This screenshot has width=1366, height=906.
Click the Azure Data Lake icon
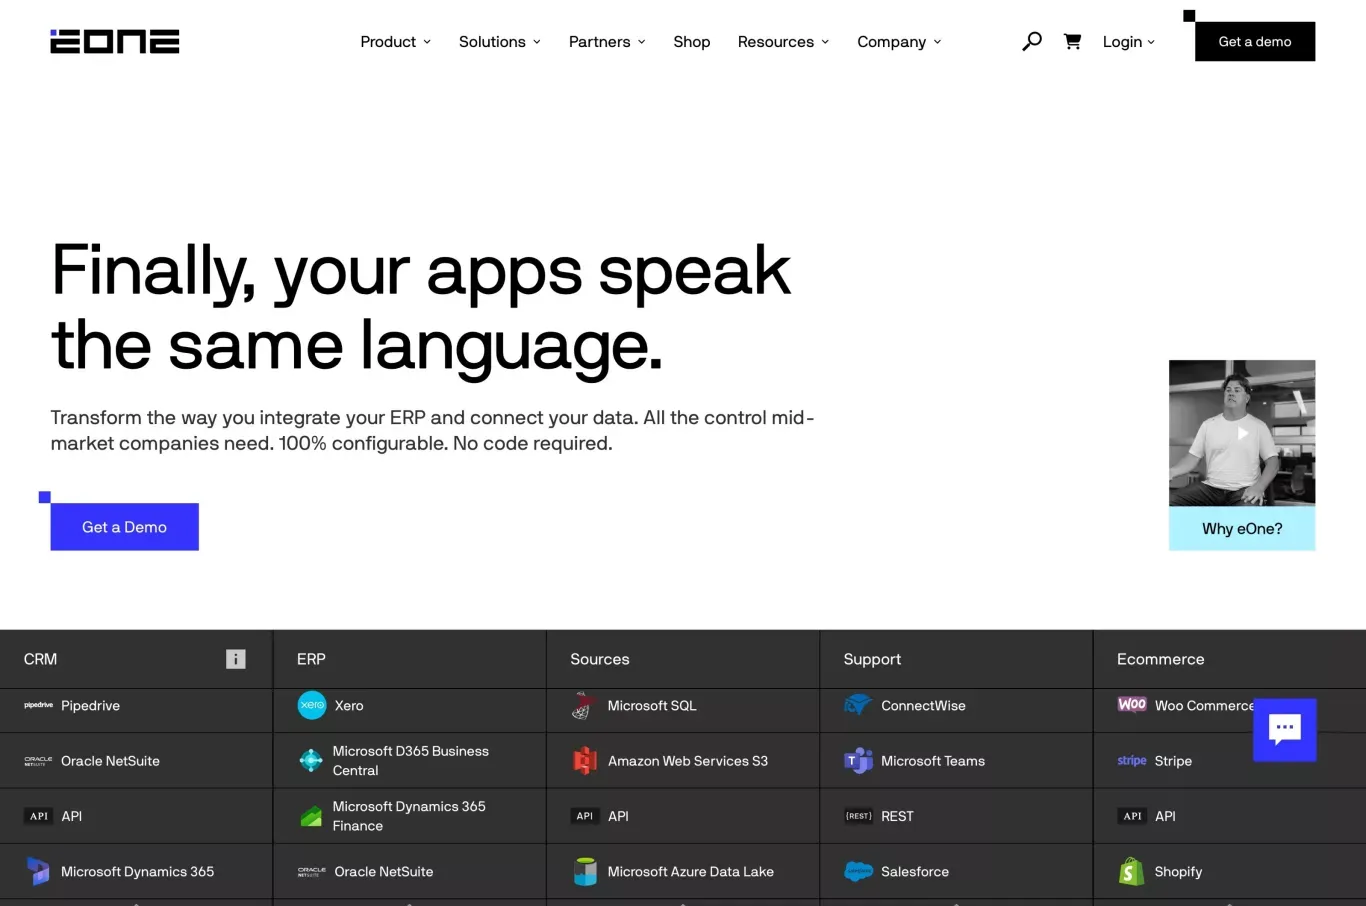[x=585, y=871]
